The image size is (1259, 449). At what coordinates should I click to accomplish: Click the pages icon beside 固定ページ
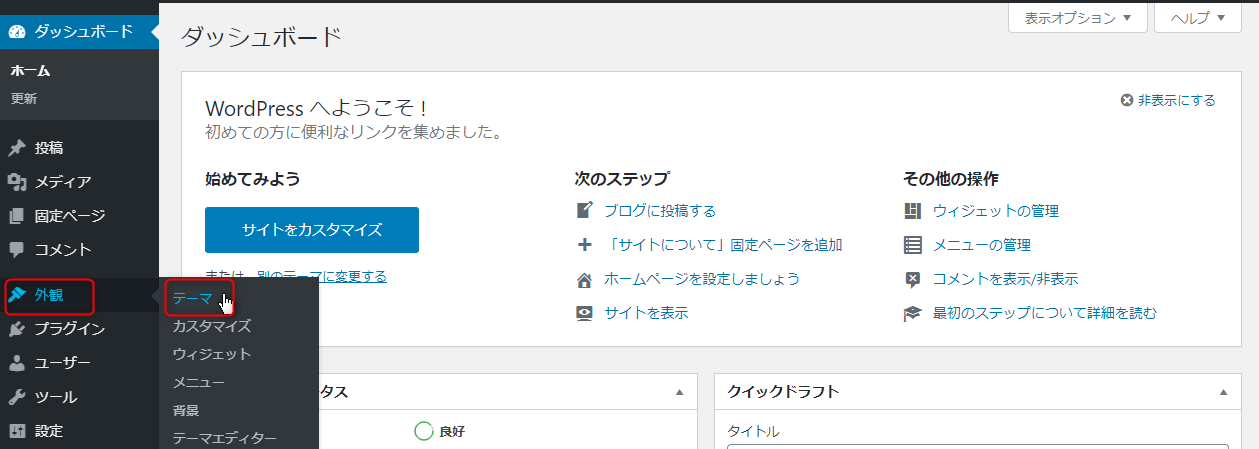(17, 216)
